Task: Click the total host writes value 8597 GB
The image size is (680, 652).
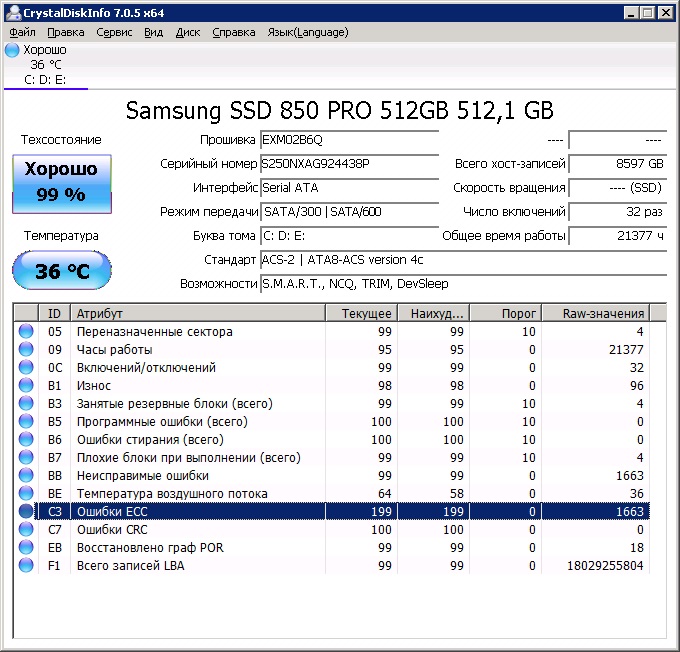Action: coord(618,164)
